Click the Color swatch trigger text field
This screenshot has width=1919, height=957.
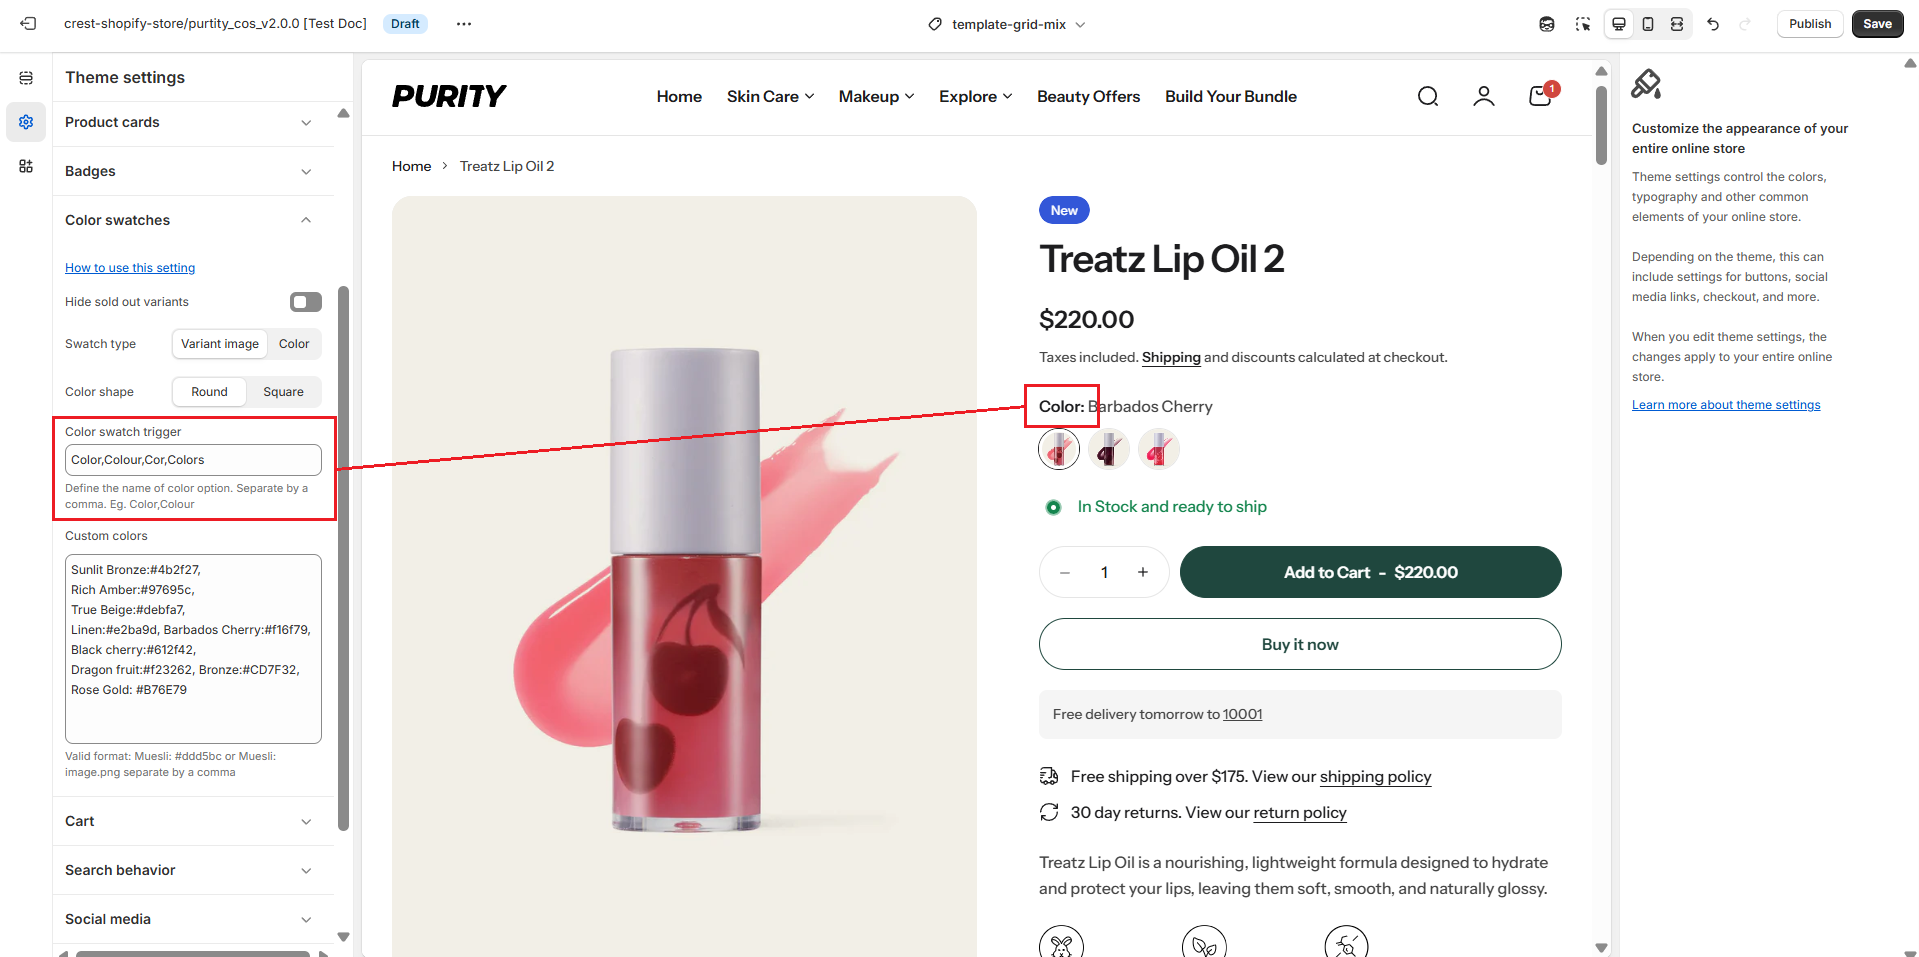tap(193, 460)
